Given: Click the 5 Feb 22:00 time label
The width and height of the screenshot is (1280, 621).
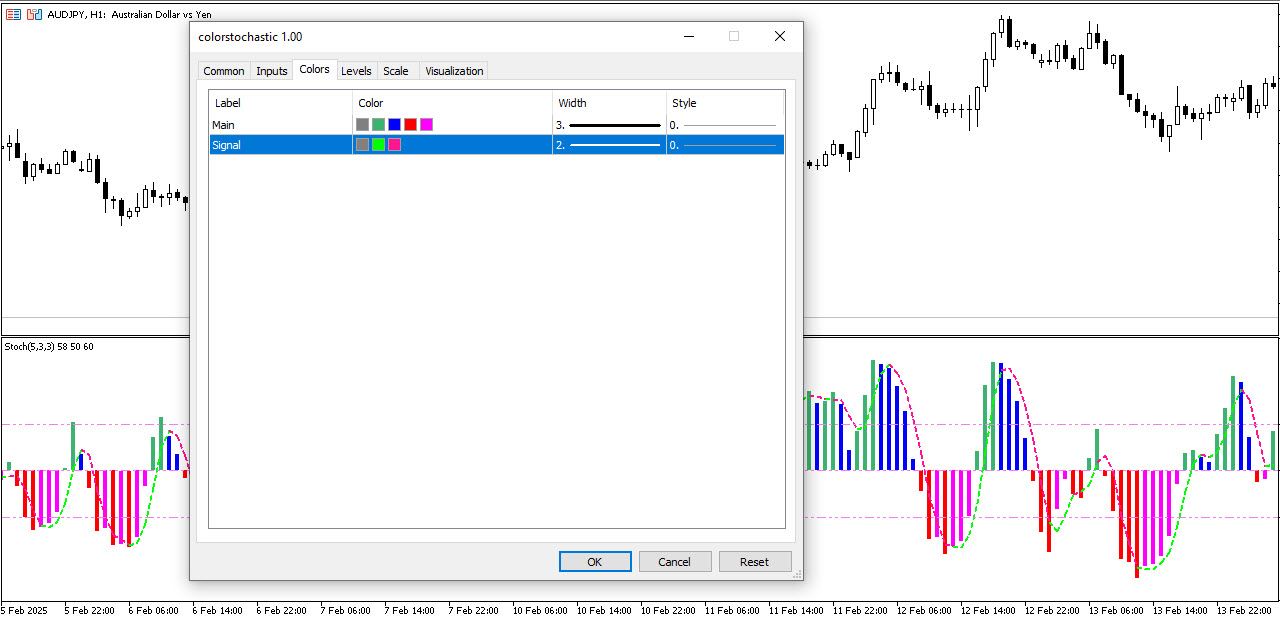Looking at the screenshot, I should coord(90,610).
